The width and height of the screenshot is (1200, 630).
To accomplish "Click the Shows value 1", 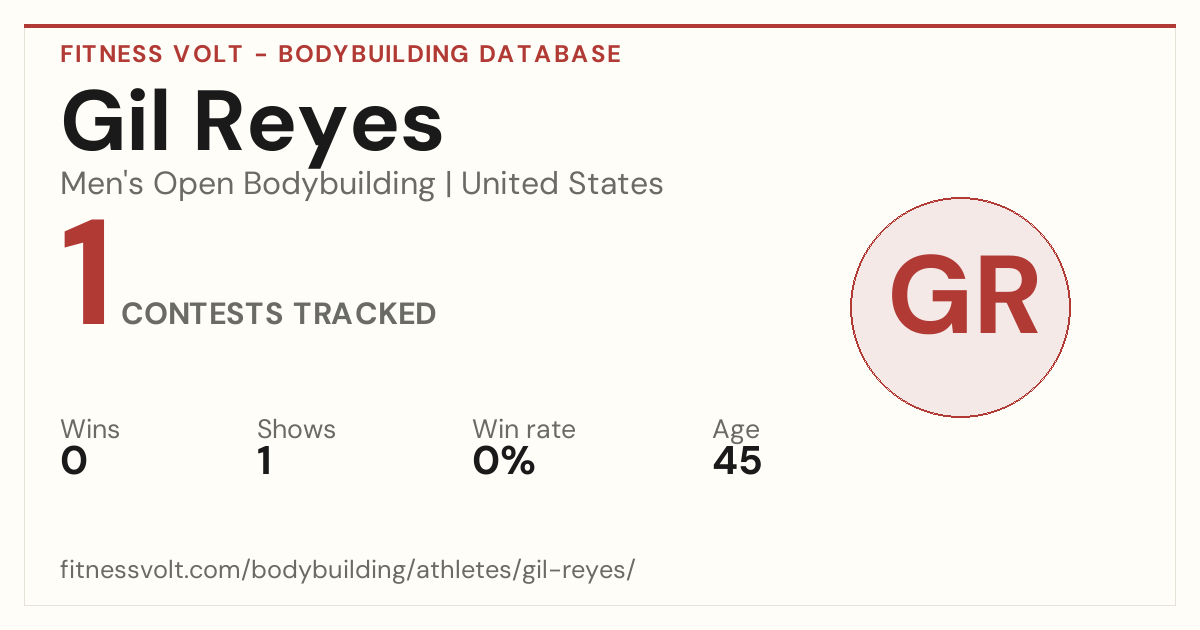I will pyautogui.click(x=265, y=461).
